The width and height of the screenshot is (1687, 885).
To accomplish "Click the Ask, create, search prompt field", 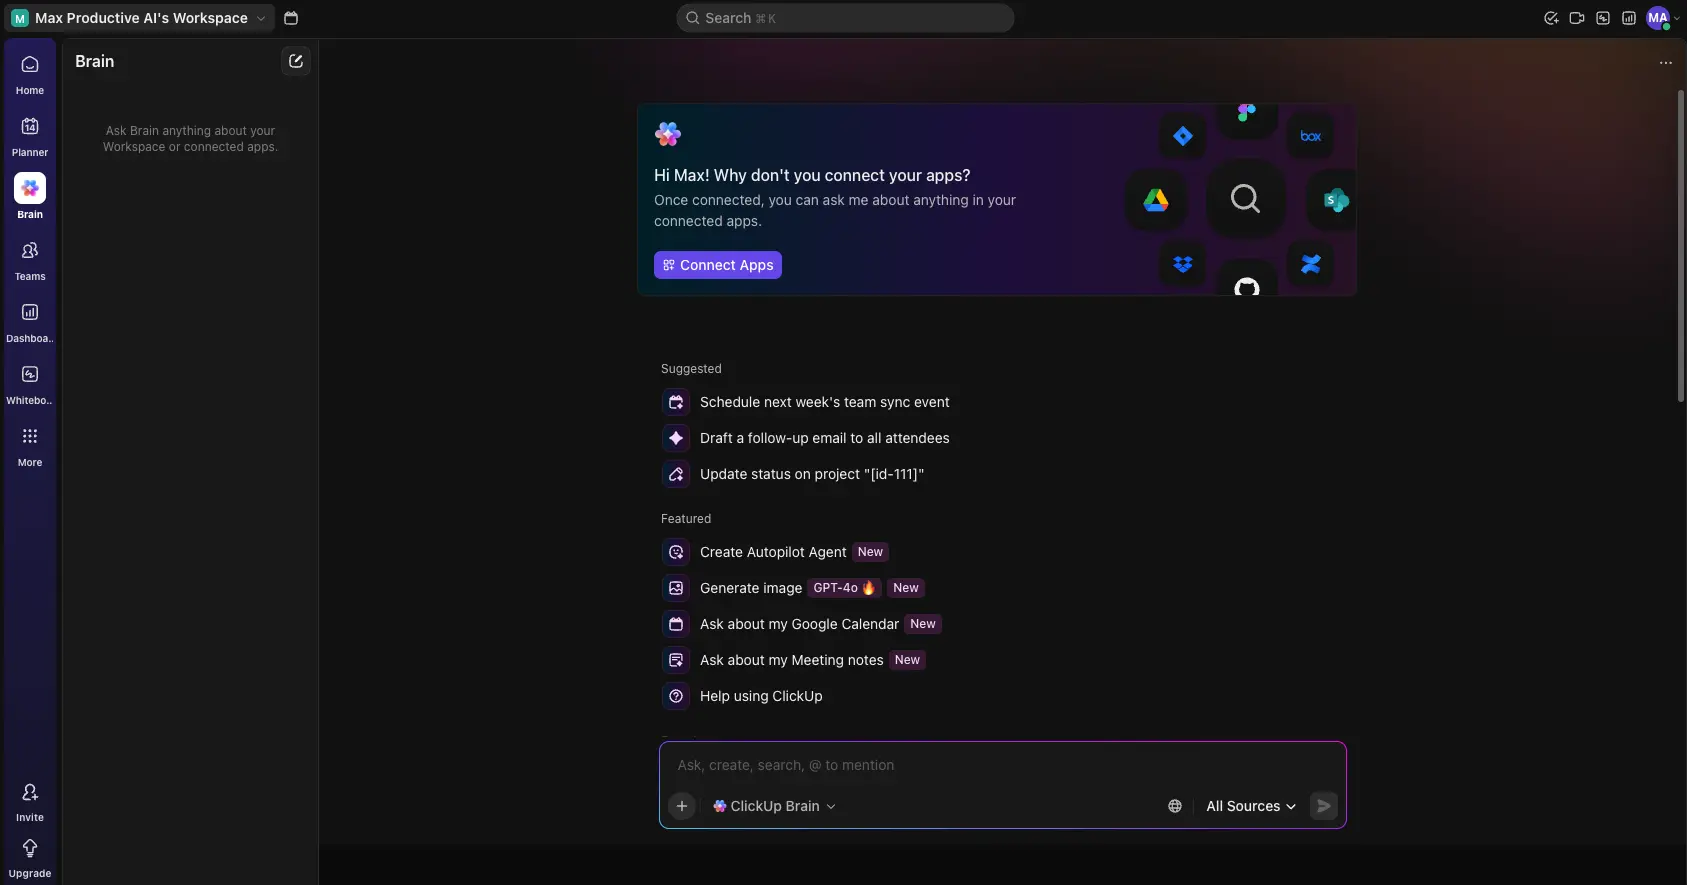I will point(1003,765).
